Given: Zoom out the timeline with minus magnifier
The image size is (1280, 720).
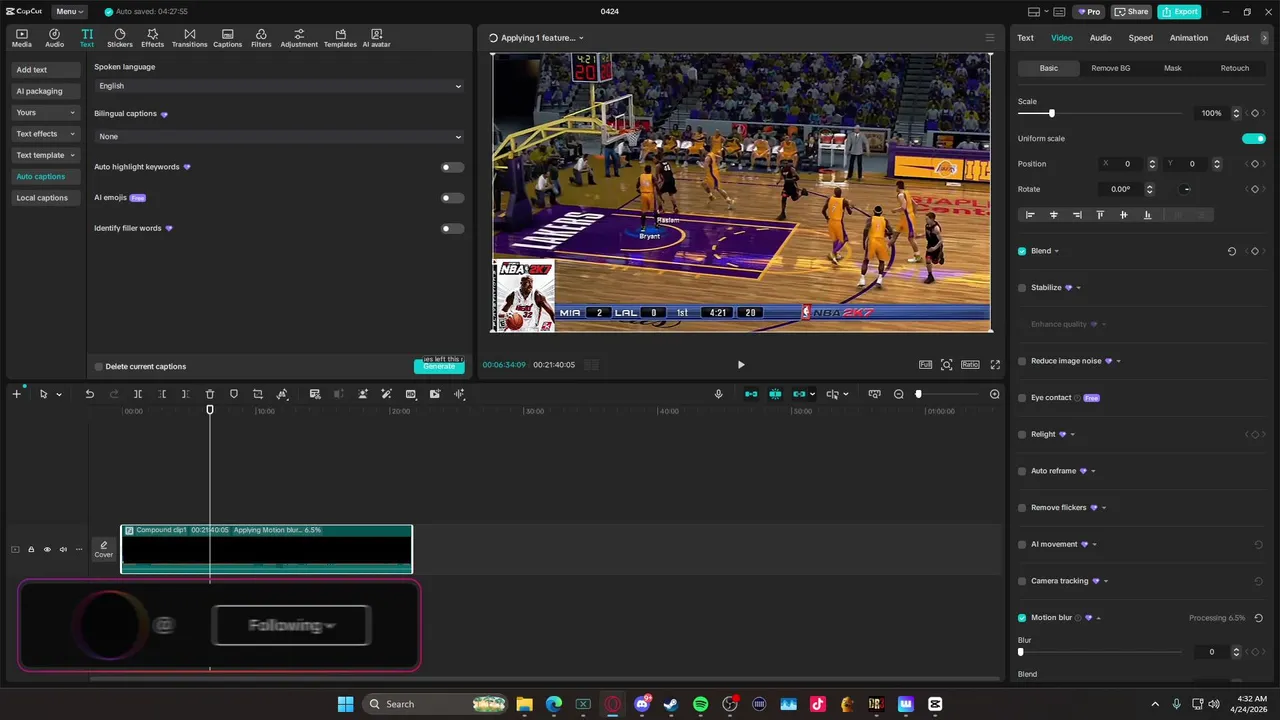Looking at the screenshot, I should point(898,394).
